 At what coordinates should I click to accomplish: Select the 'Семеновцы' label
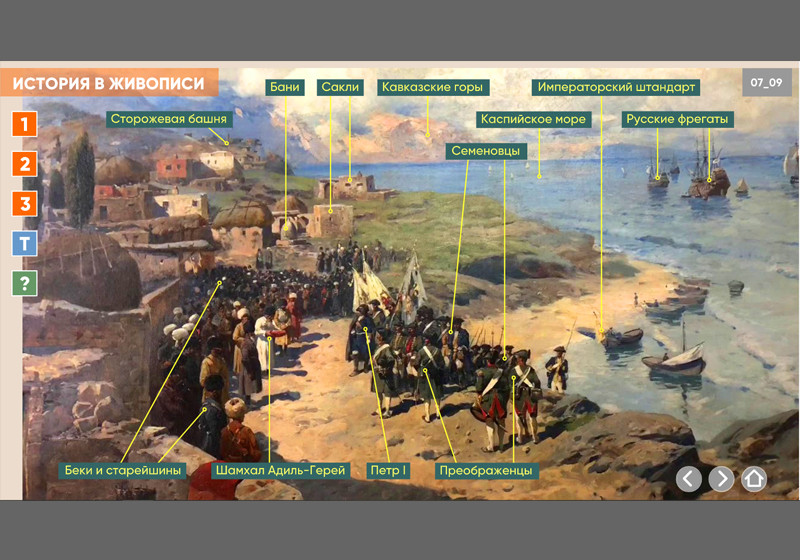(x=485, y=151)
